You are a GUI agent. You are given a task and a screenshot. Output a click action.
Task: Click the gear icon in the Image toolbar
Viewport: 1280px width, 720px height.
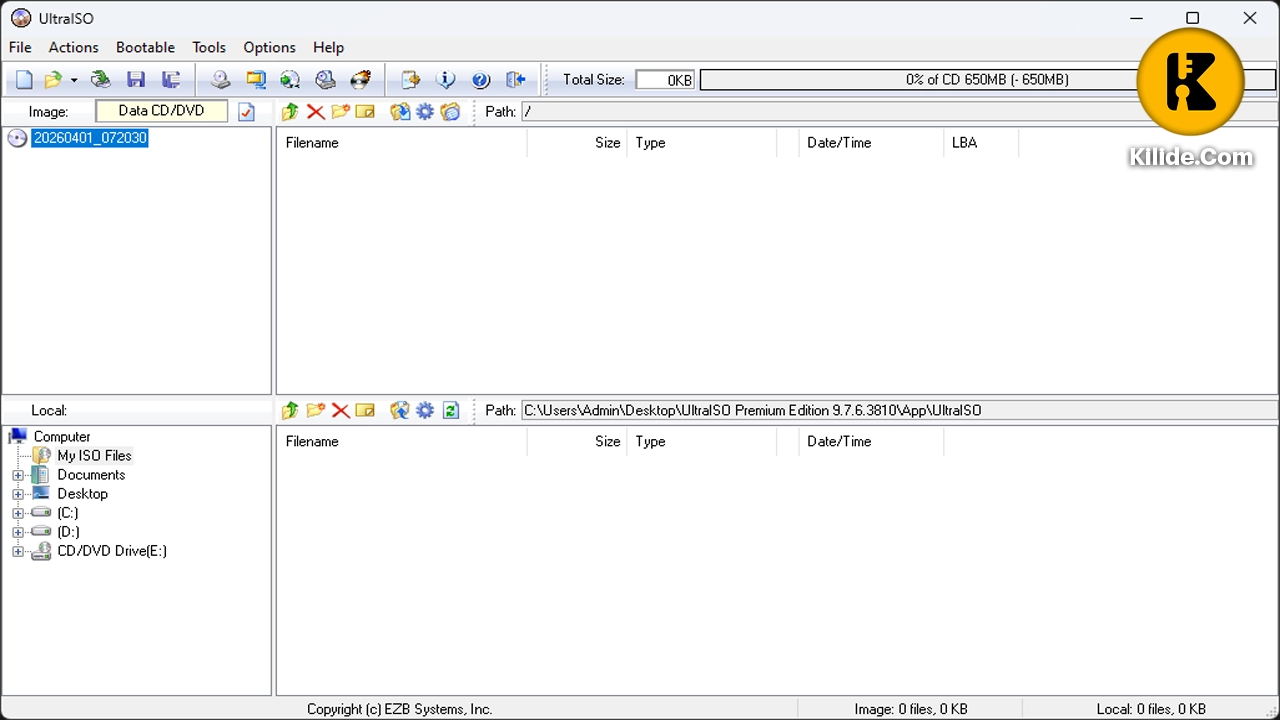[x=425, y=112]
